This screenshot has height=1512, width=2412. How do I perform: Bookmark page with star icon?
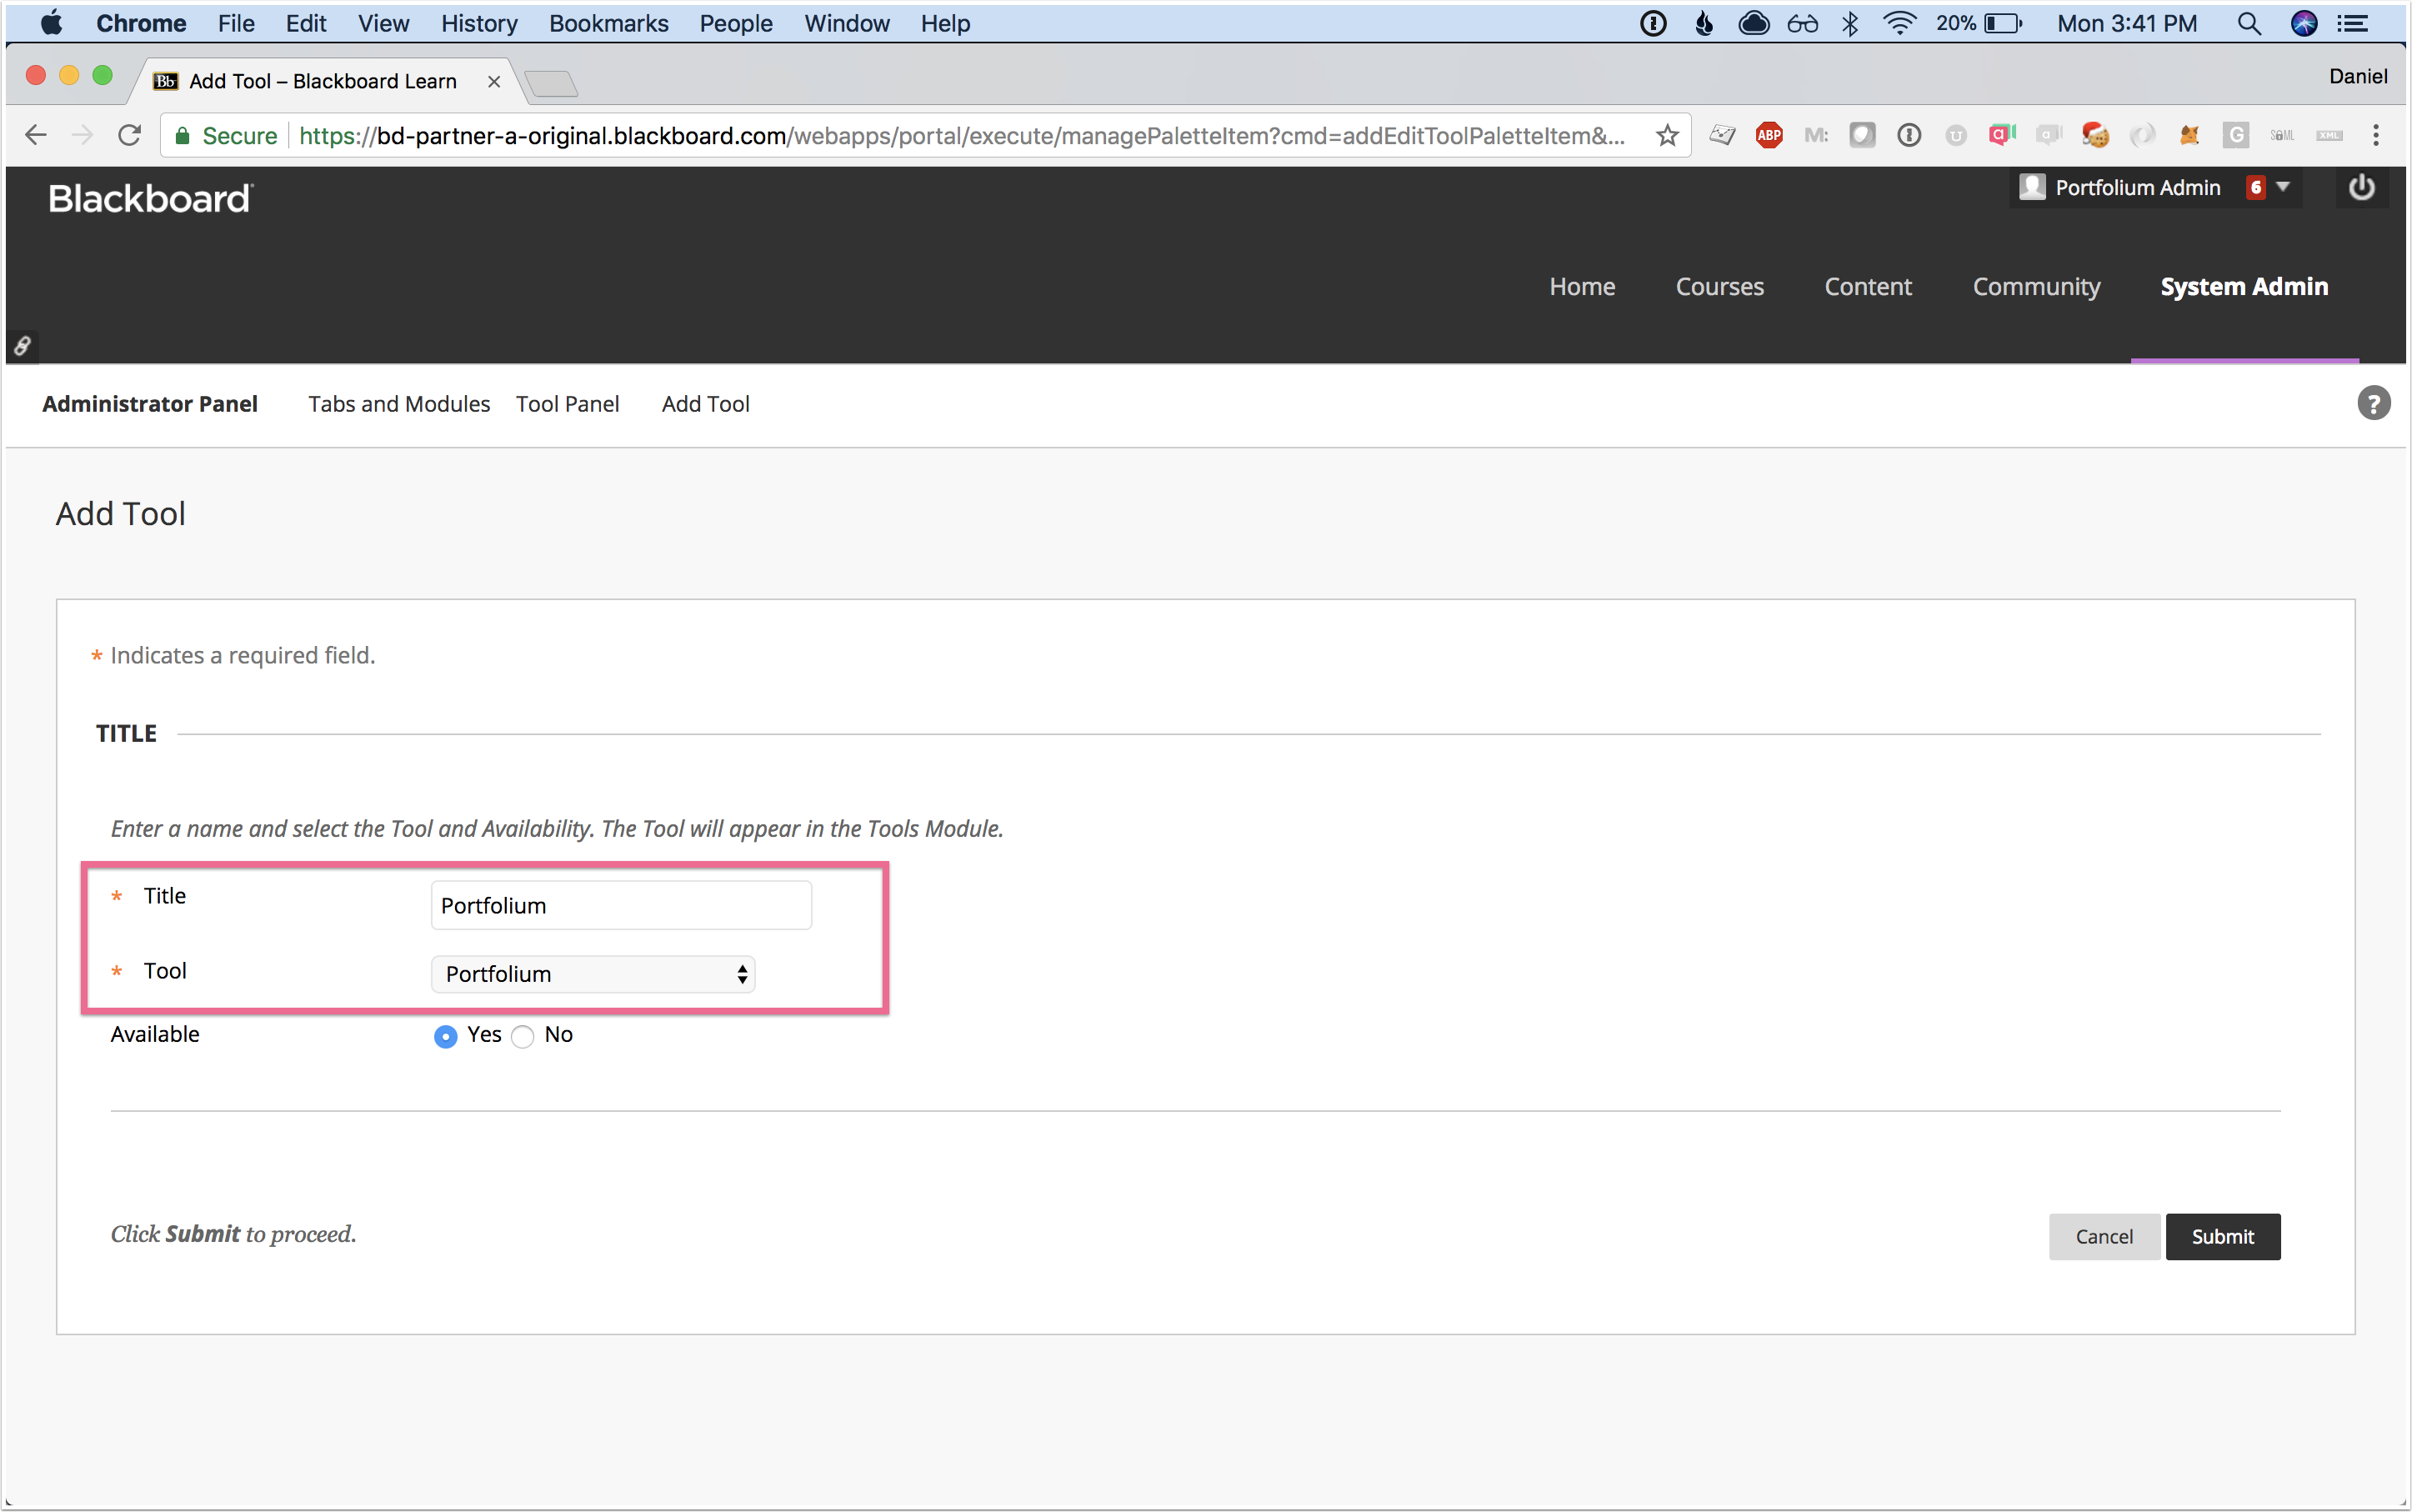click(x=1667, y=135)
